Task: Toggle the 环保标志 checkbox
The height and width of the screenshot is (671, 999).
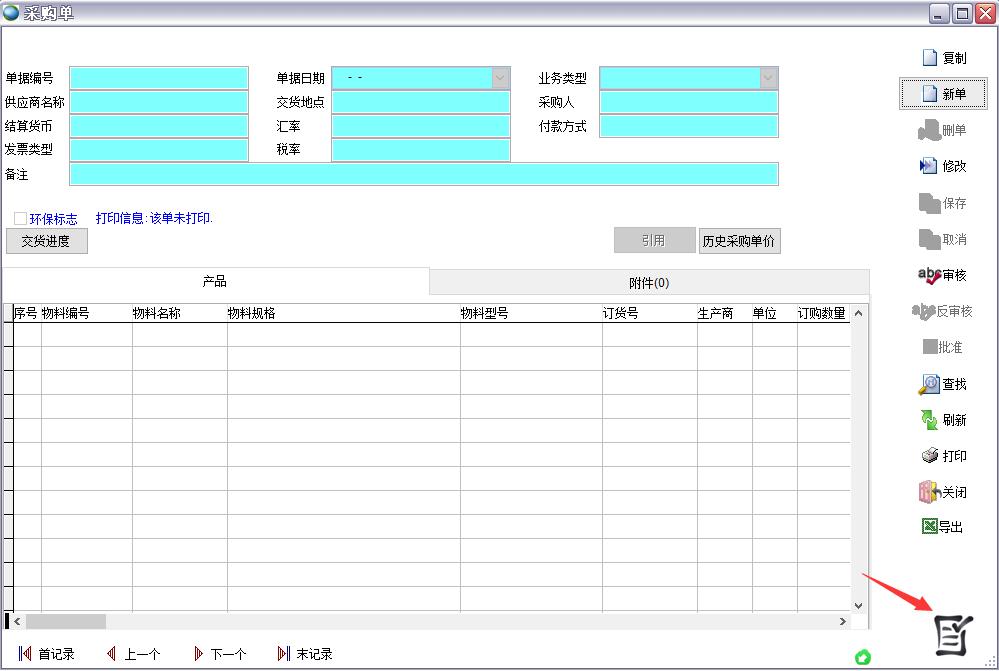Action: click(21, 218)
